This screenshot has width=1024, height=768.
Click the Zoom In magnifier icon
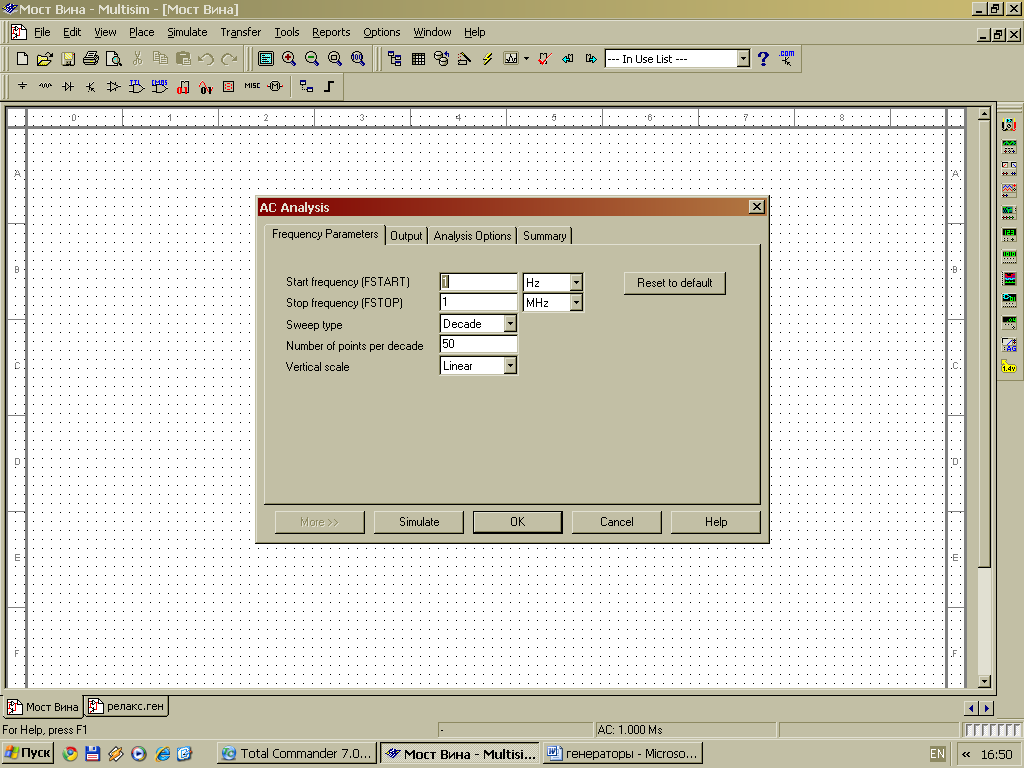289,59
